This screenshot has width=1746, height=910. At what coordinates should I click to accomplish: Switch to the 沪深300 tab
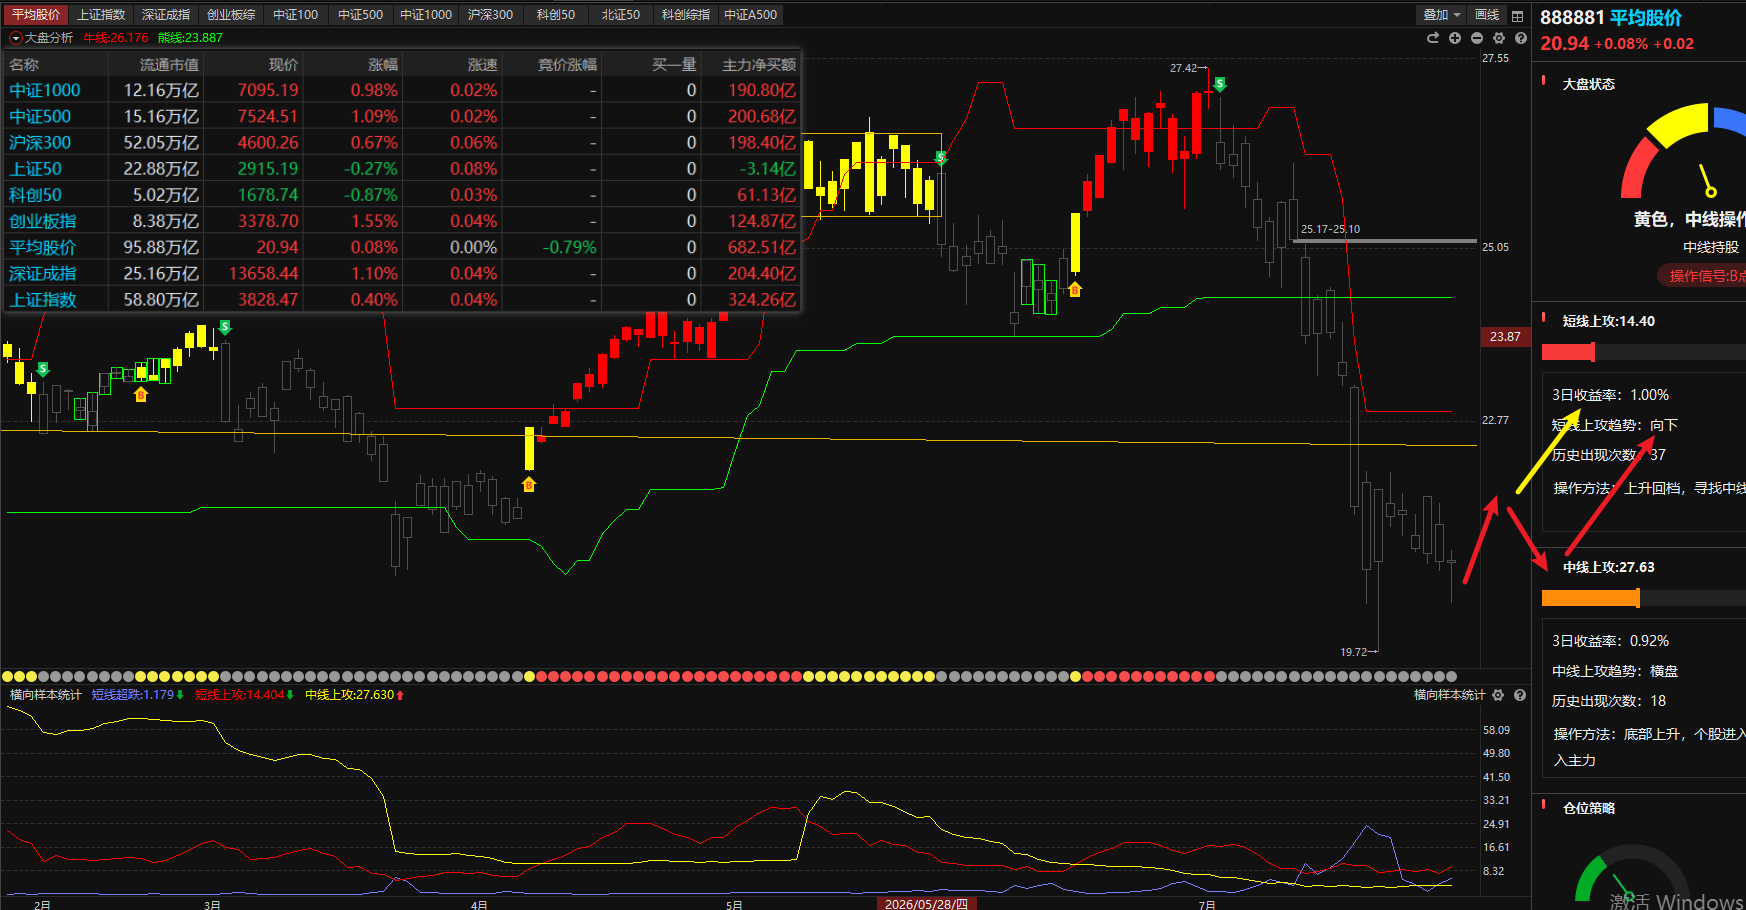tap(490, 15)
